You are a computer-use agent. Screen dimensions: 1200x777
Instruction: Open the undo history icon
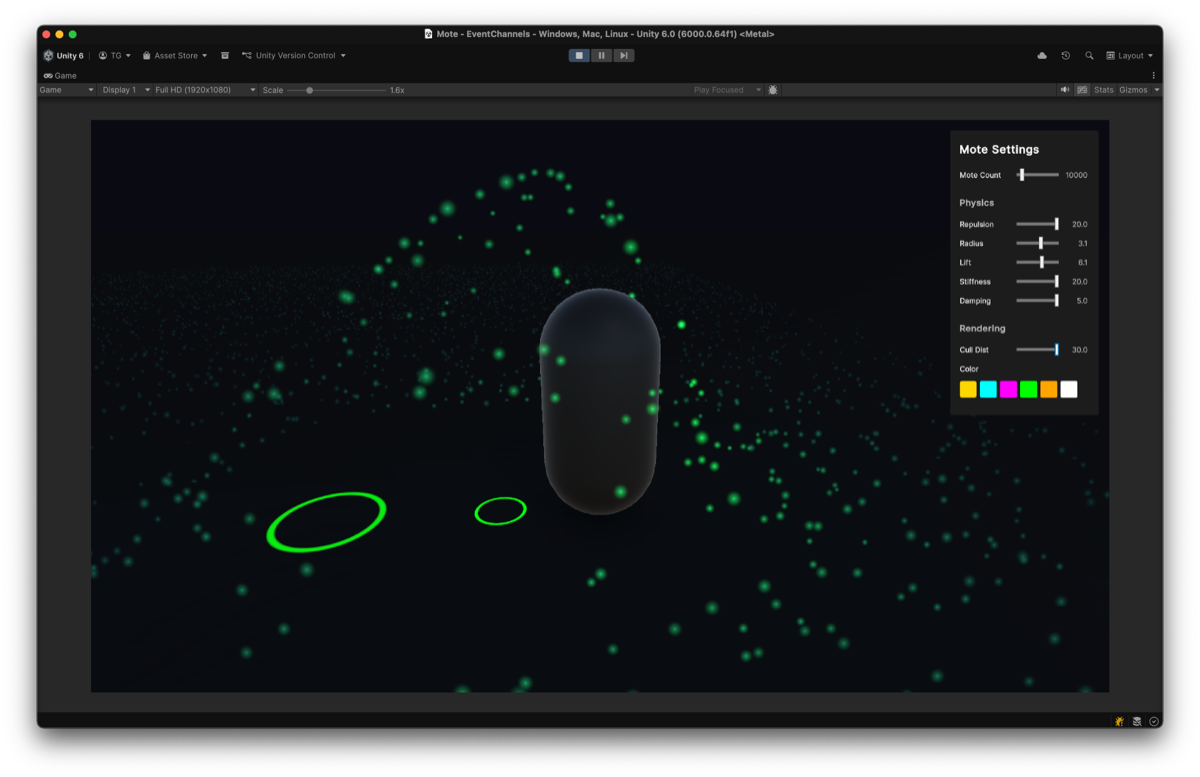(1065, 56)
